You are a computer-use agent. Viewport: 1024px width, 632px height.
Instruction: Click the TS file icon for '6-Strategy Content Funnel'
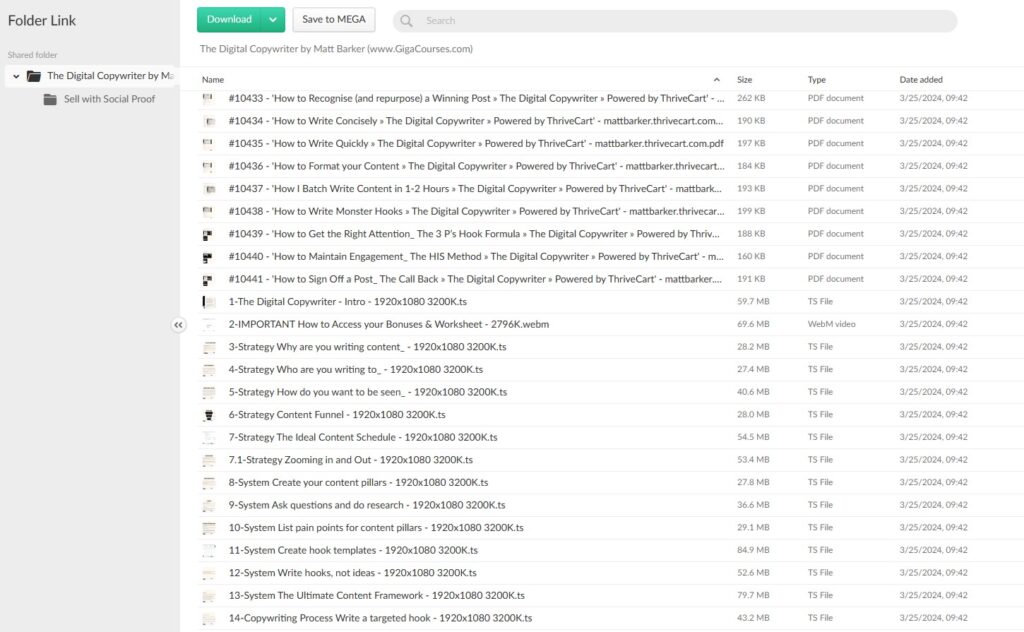[210, 414]
